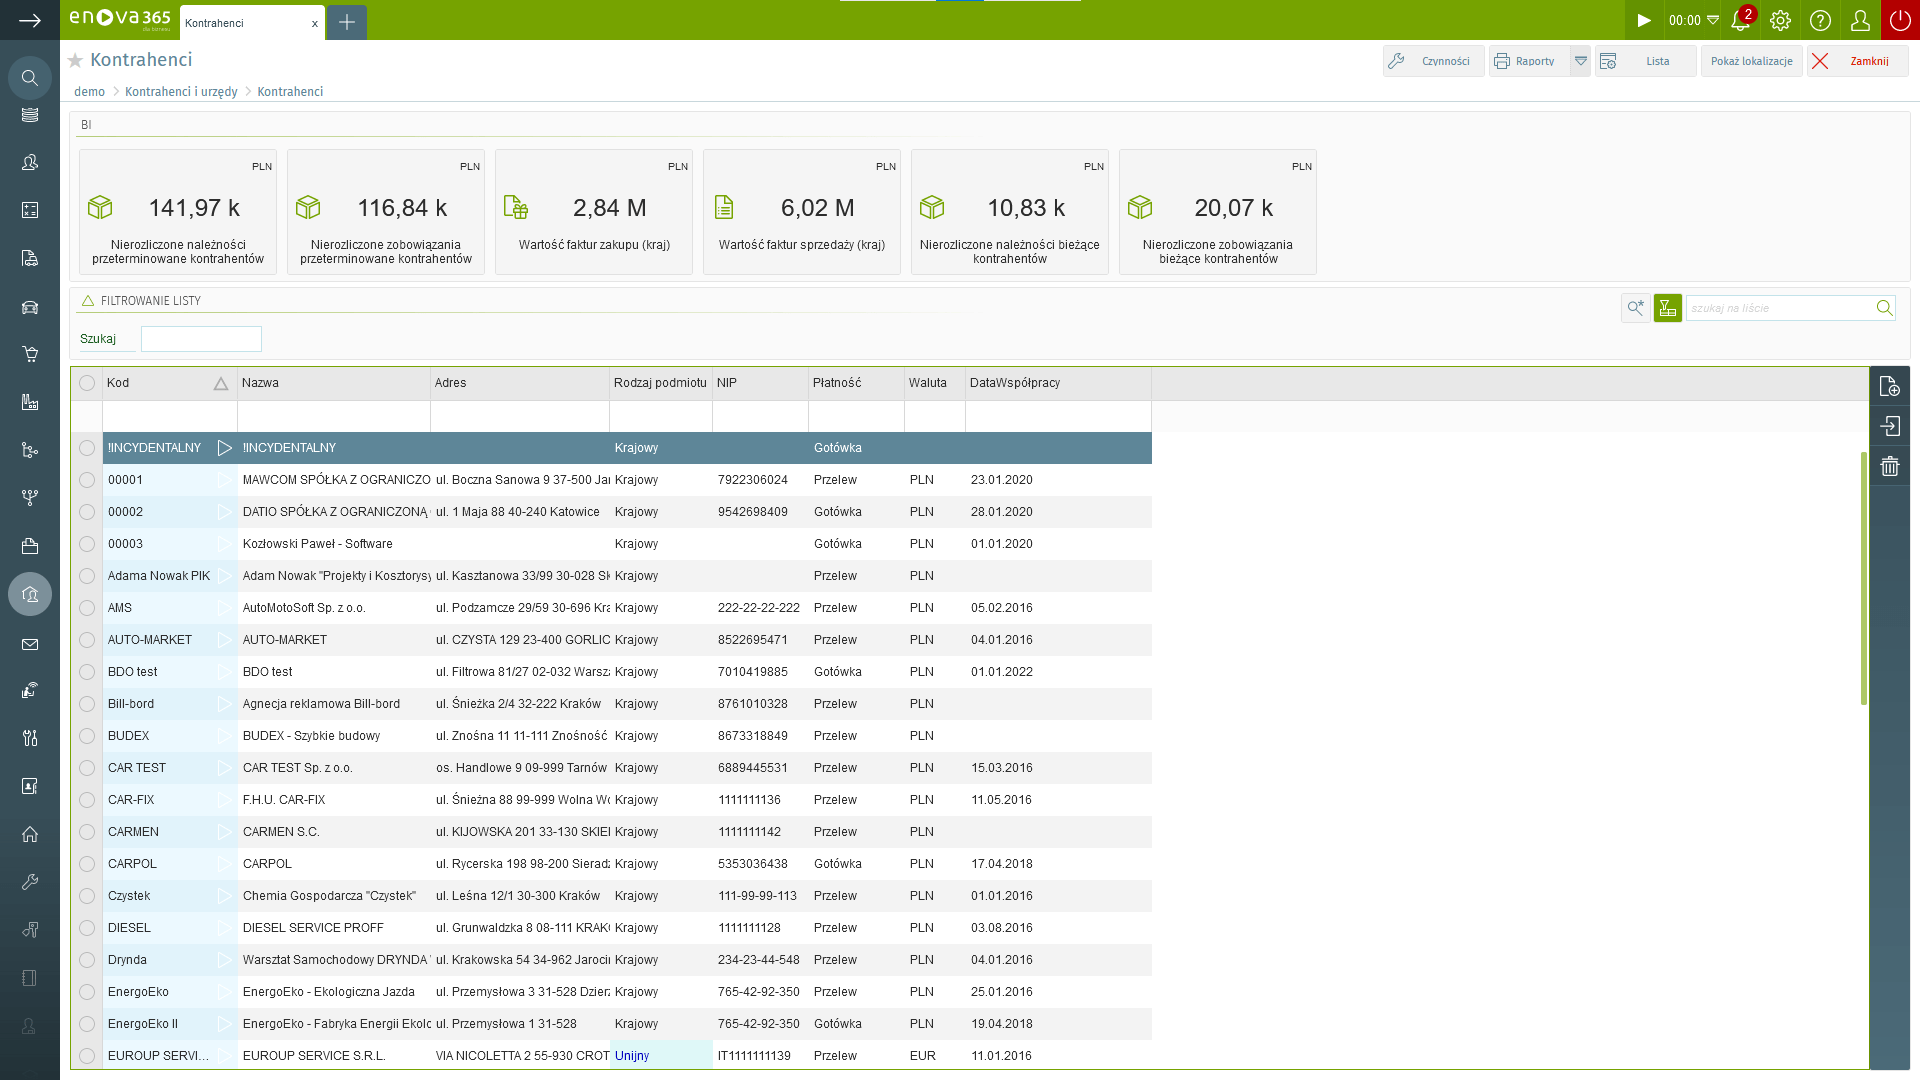
Task: Open the shopping cart sidebar module
Action: (x=30, y=354)
